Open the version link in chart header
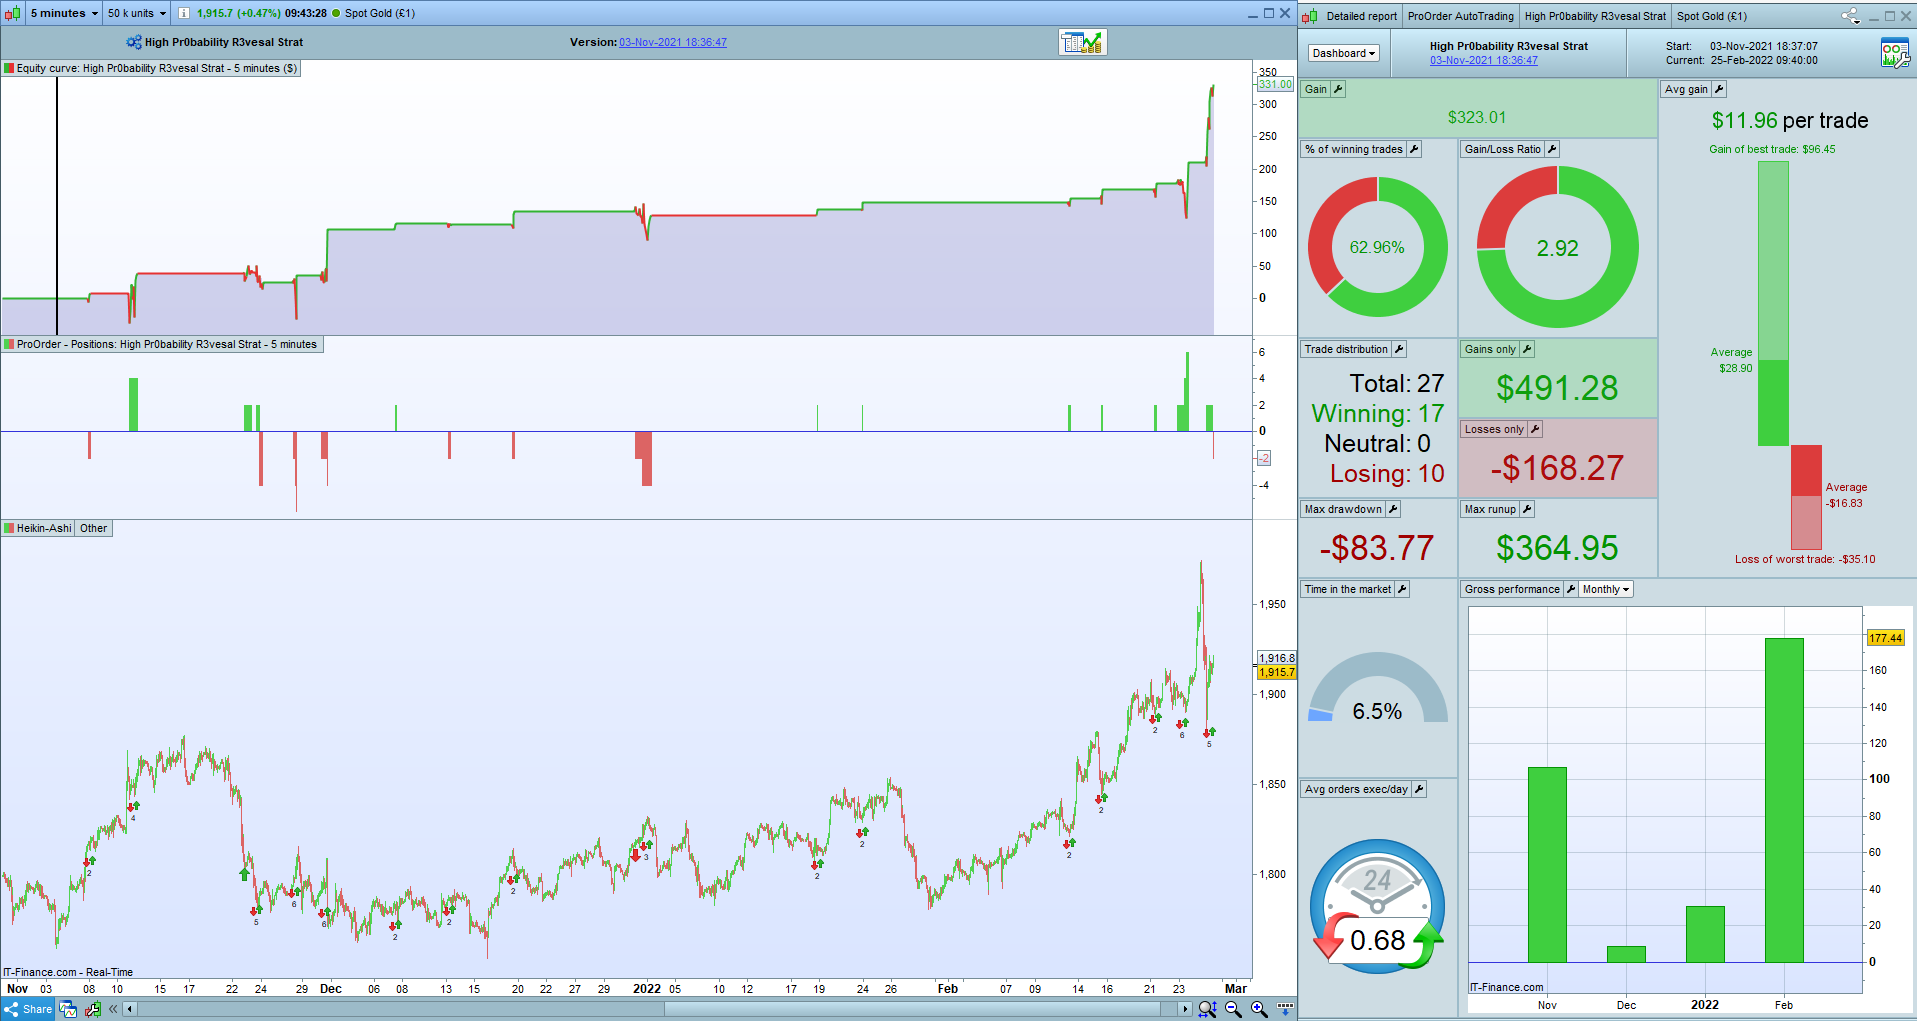1917x1021 pixels. (x=673, y=42)
